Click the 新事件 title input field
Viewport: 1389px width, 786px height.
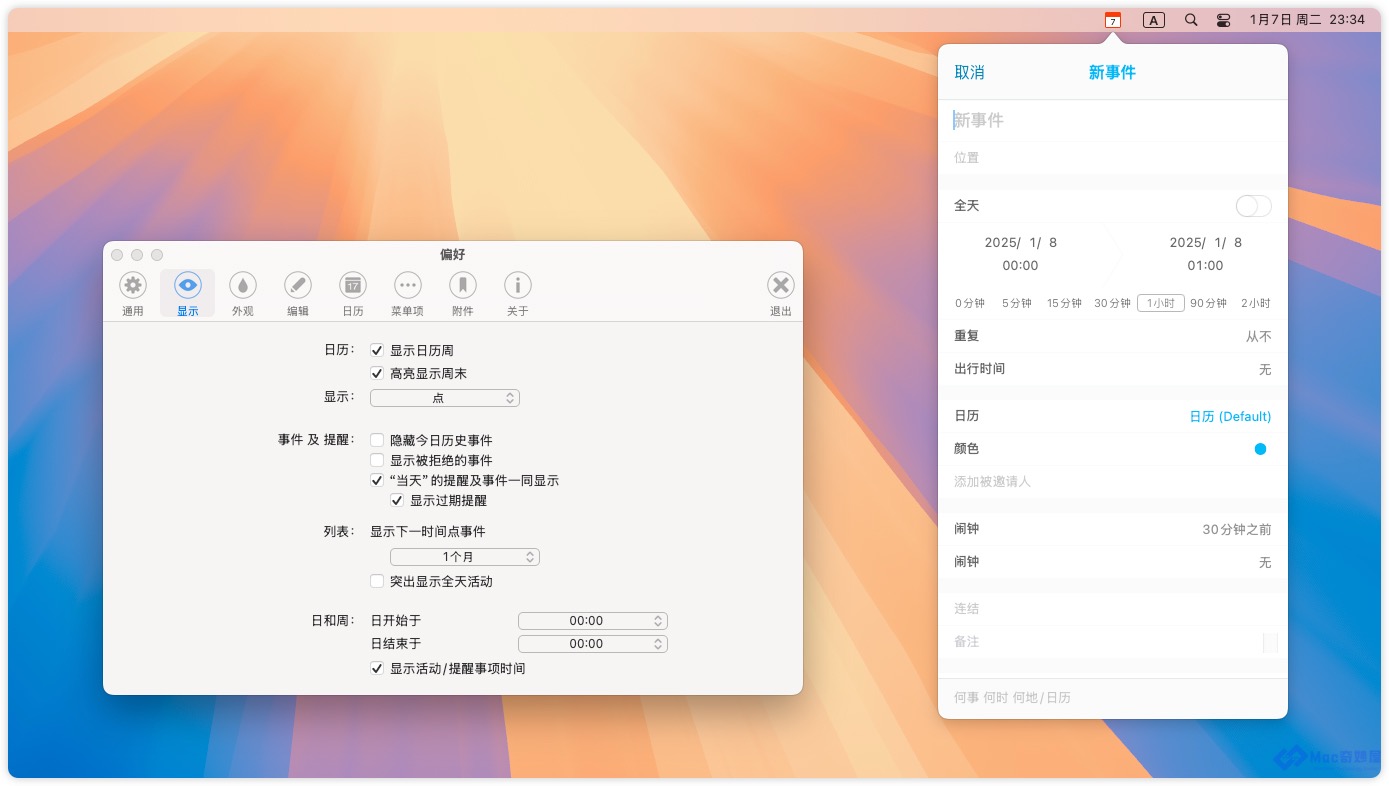point(1110,121)
